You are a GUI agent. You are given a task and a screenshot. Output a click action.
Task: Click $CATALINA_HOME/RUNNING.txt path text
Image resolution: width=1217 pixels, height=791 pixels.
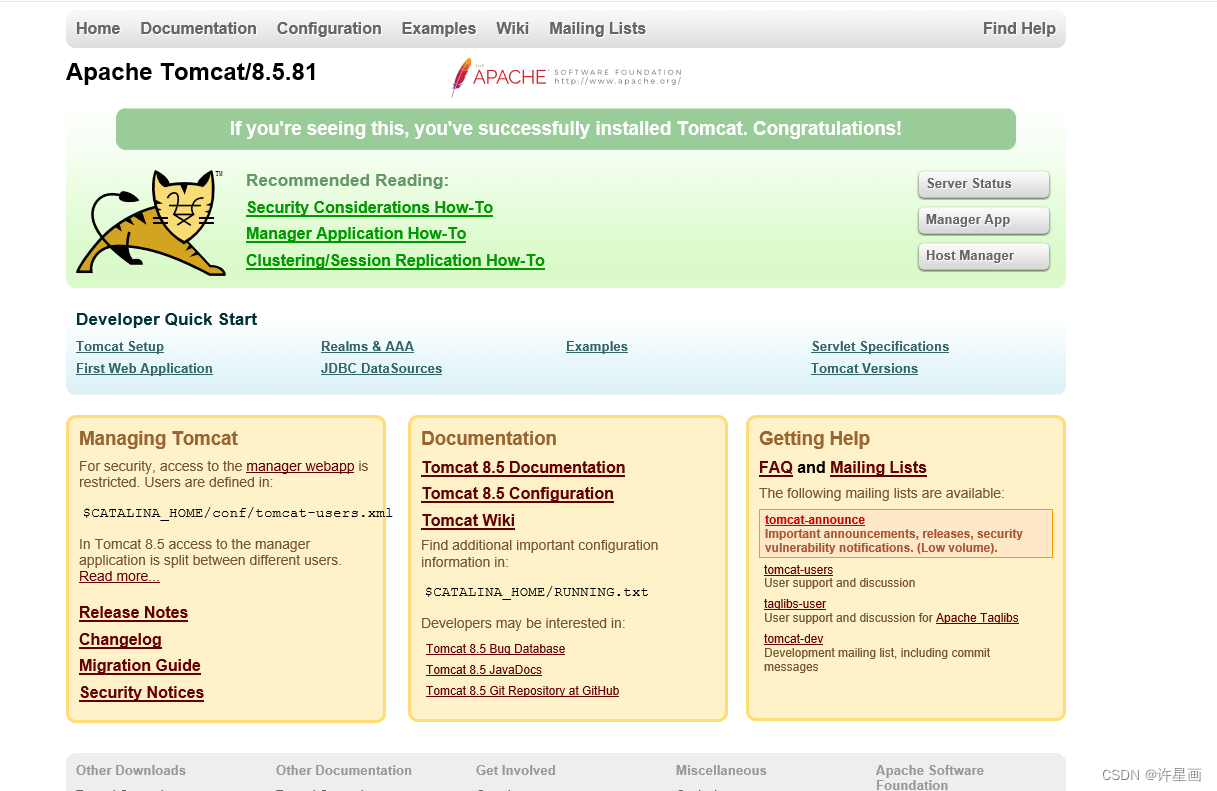click(x=537, y=592)
